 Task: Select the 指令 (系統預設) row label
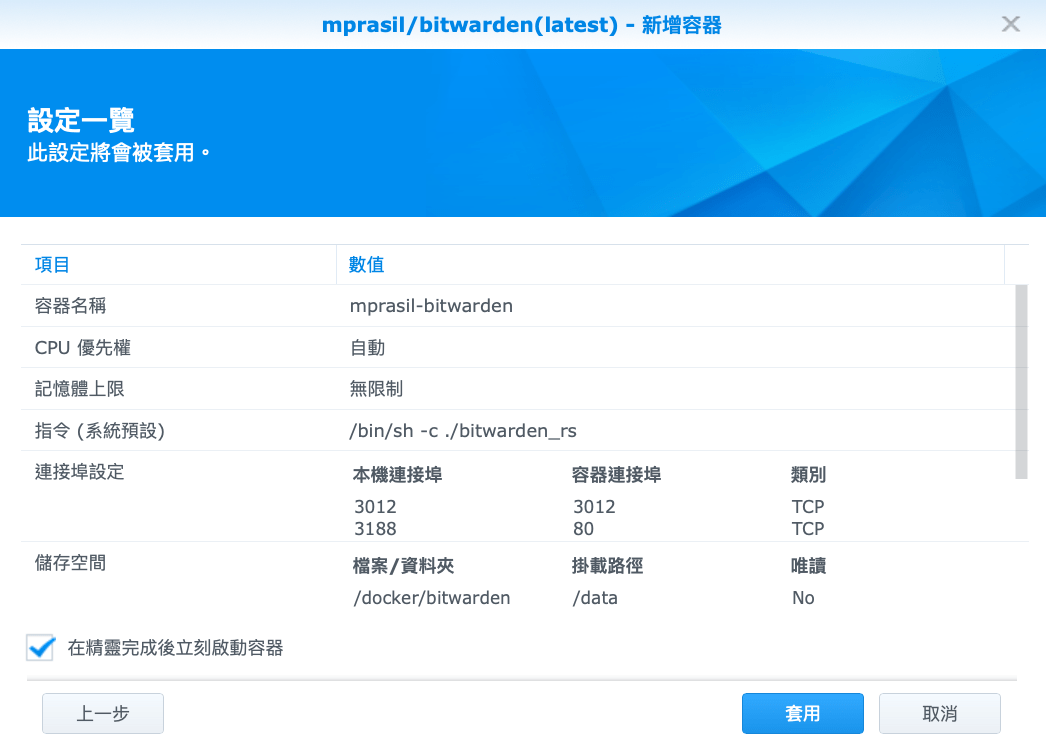pos(100,431)
